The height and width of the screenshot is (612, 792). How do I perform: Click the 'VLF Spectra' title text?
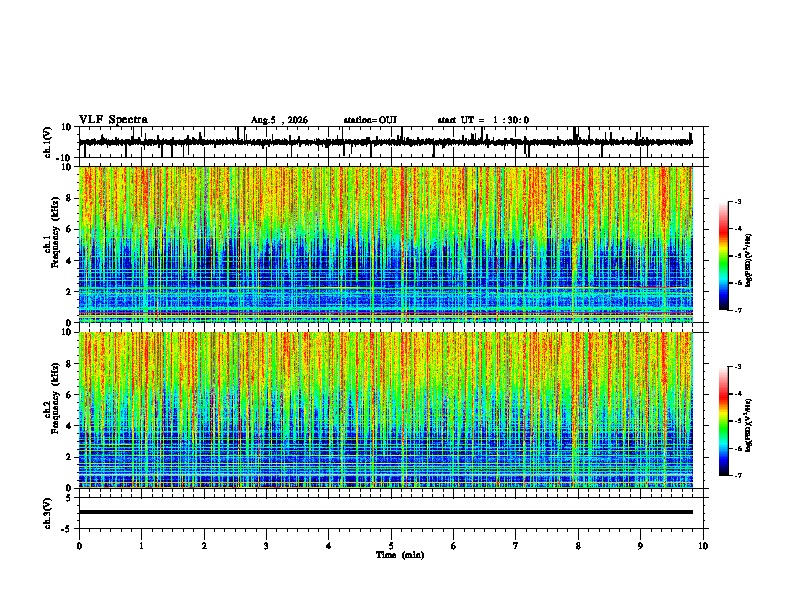pyautogui.click(x=113, y=119)
